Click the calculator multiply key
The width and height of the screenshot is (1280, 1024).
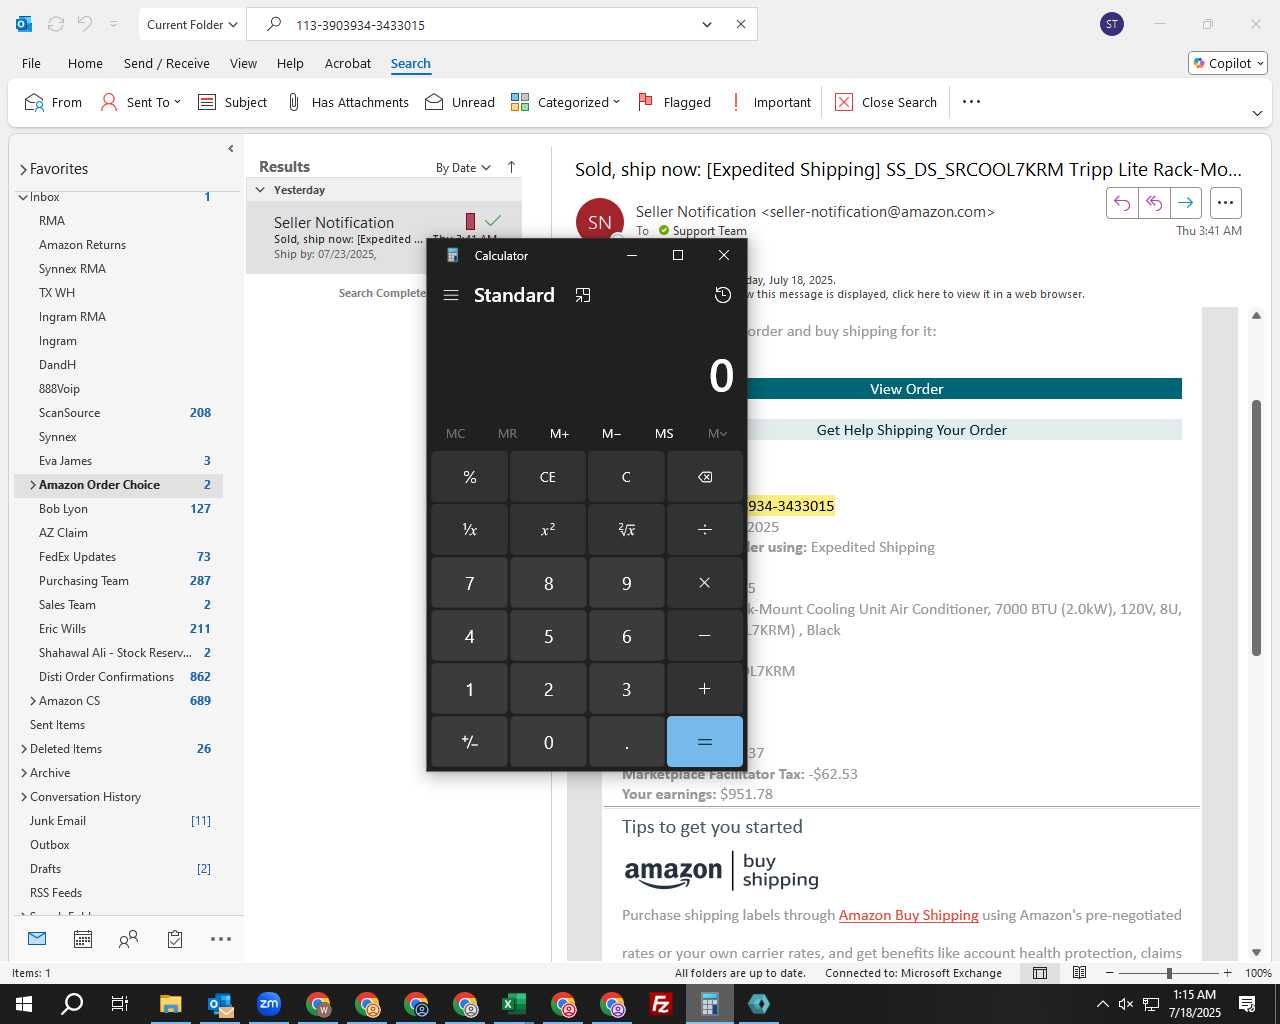tap(705, 583)
